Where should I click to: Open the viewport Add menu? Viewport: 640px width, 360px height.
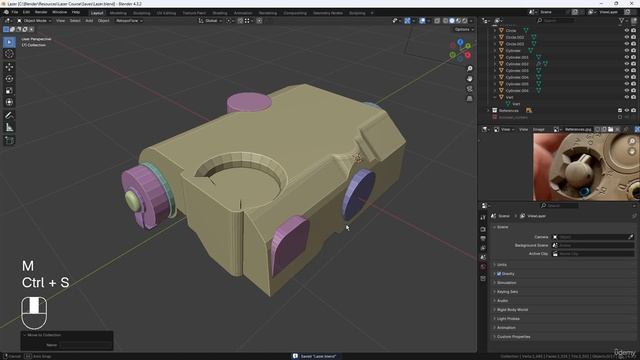pyautogui.click(x=89, y=20)
